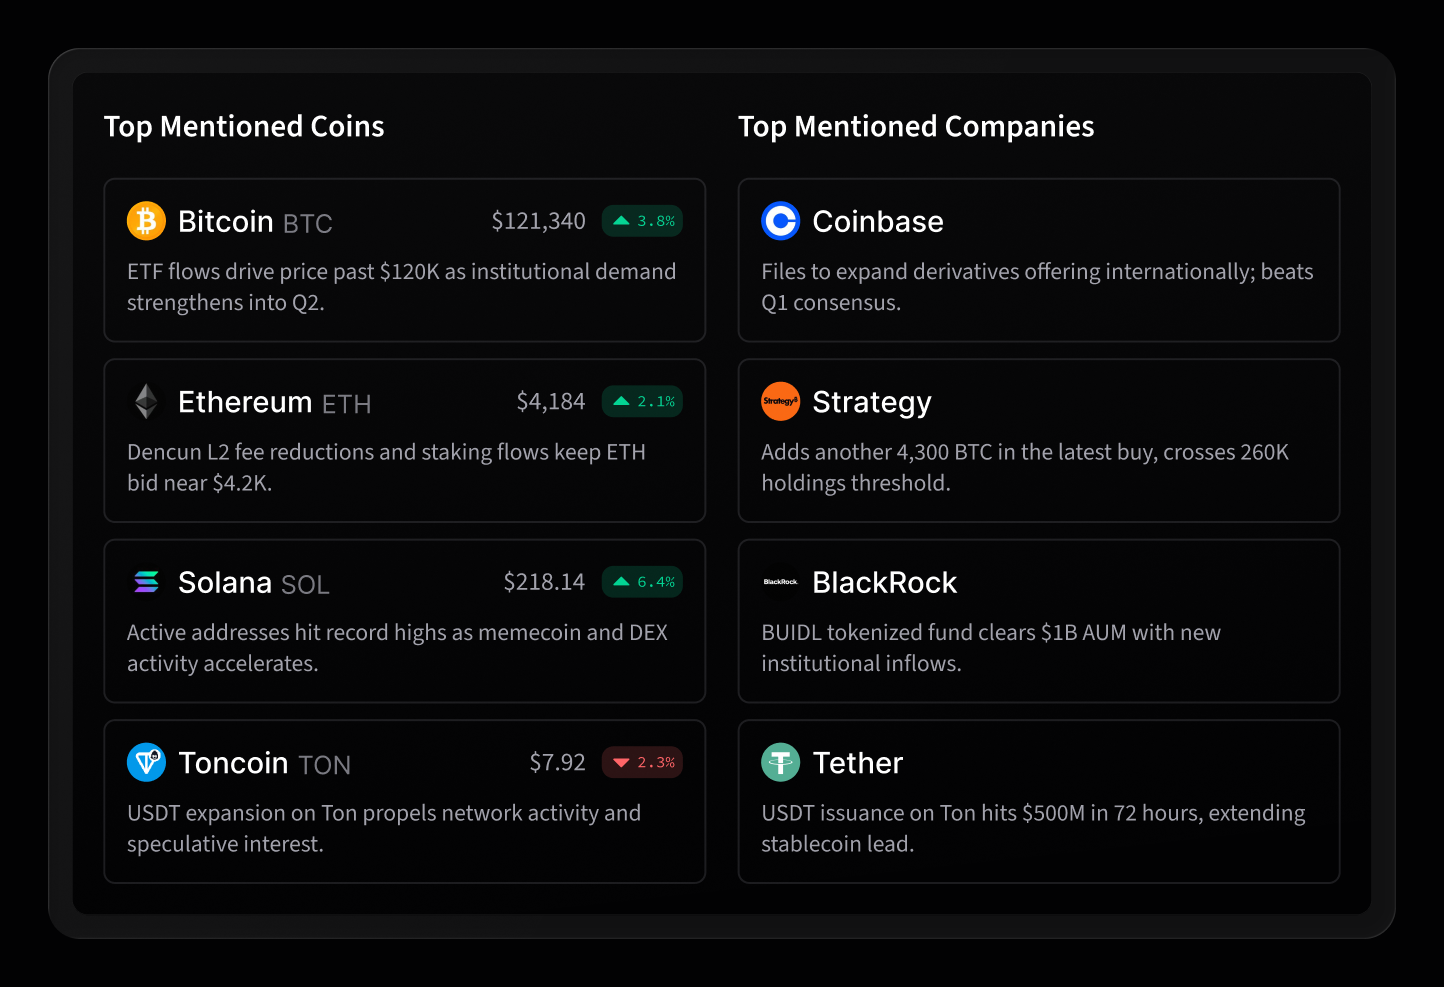Click the Solana striped logo icon
1444x987 pixels.
tap(146, 582)
